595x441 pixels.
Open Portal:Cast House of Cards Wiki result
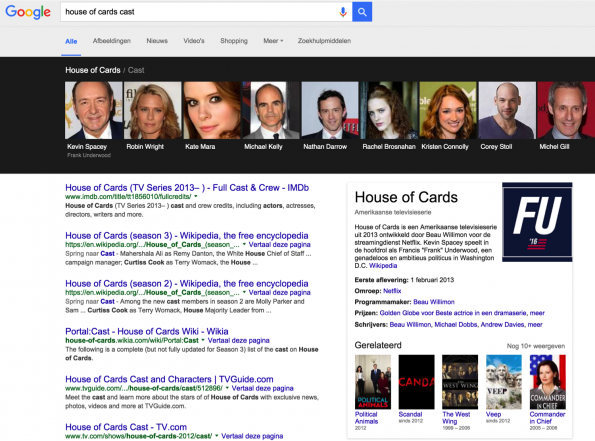click(147, 331)
